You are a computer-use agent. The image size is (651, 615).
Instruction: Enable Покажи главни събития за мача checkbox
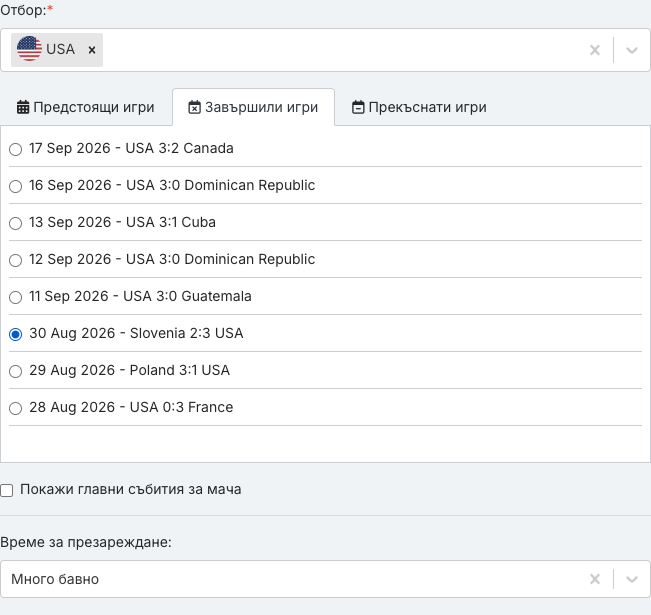7,490
